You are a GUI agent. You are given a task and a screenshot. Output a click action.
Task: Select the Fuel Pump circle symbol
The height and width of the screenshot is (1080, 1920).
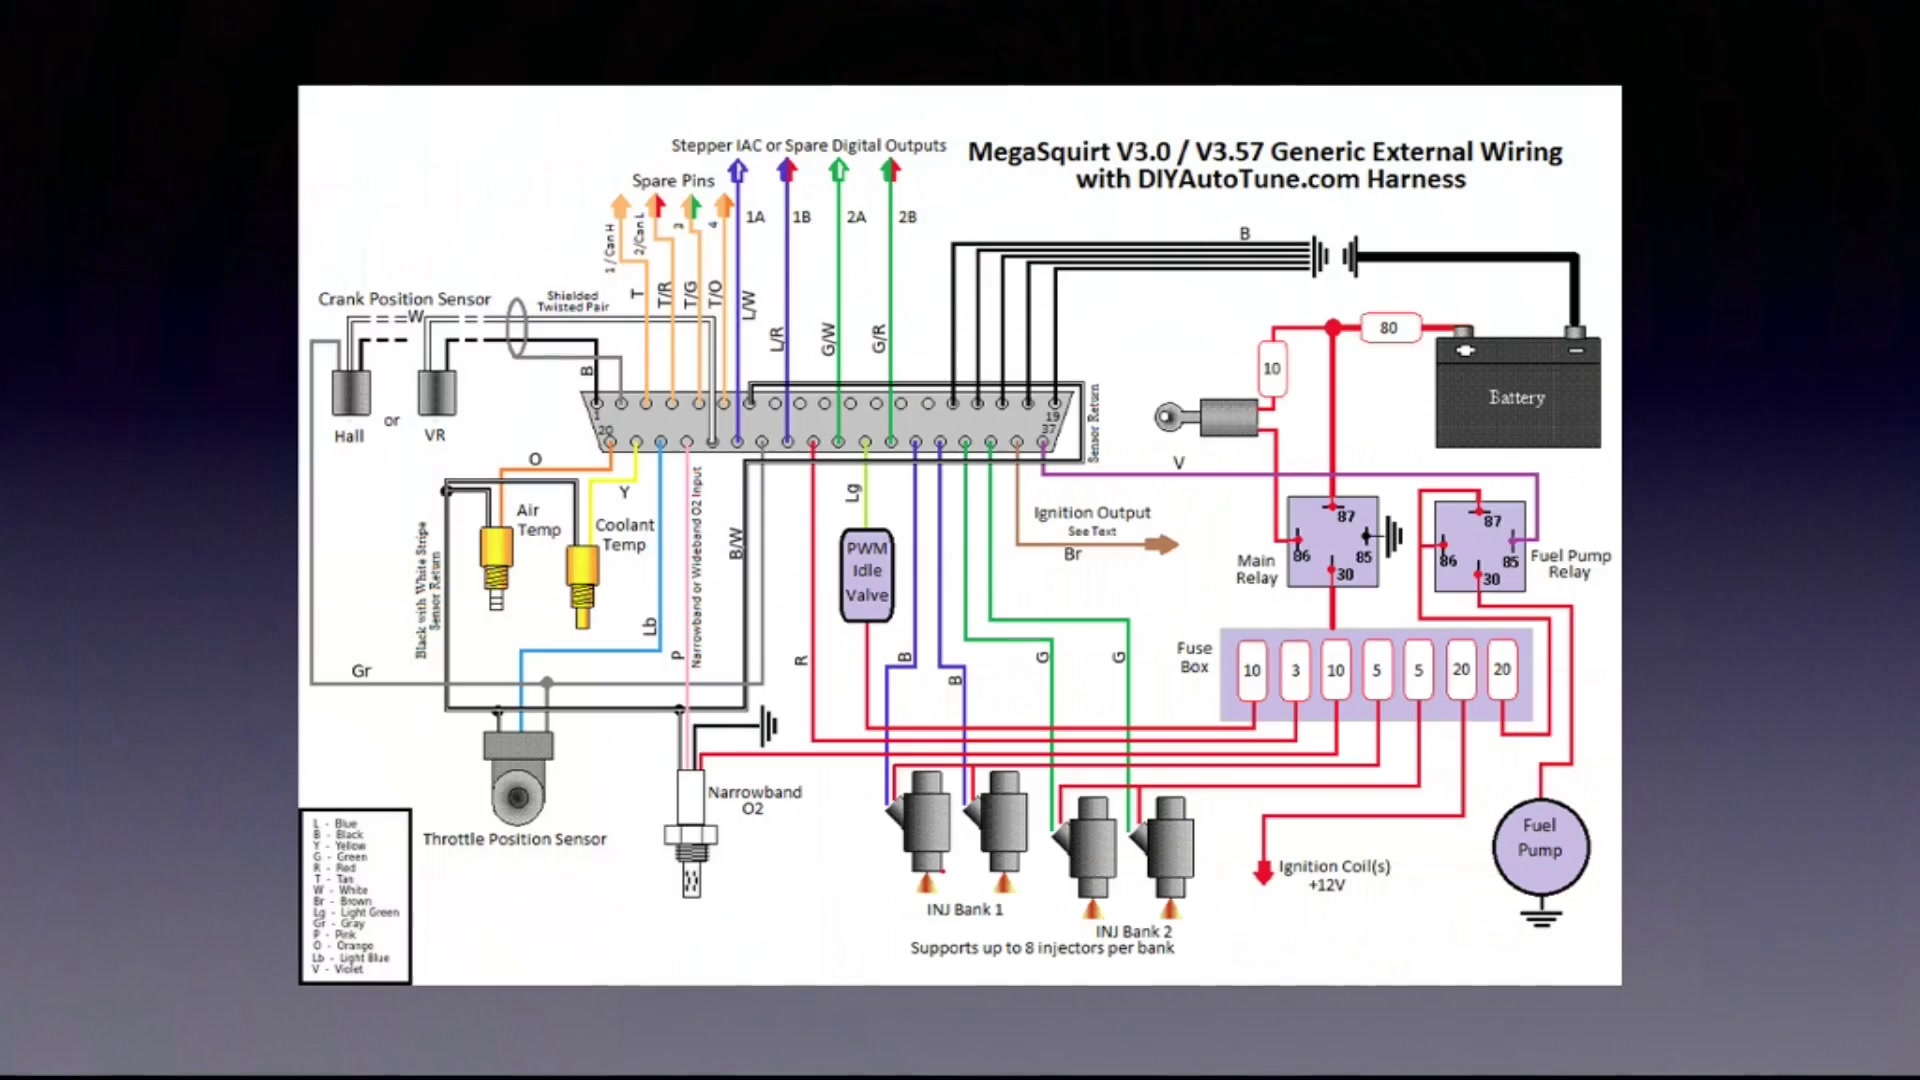point(1540,846)
